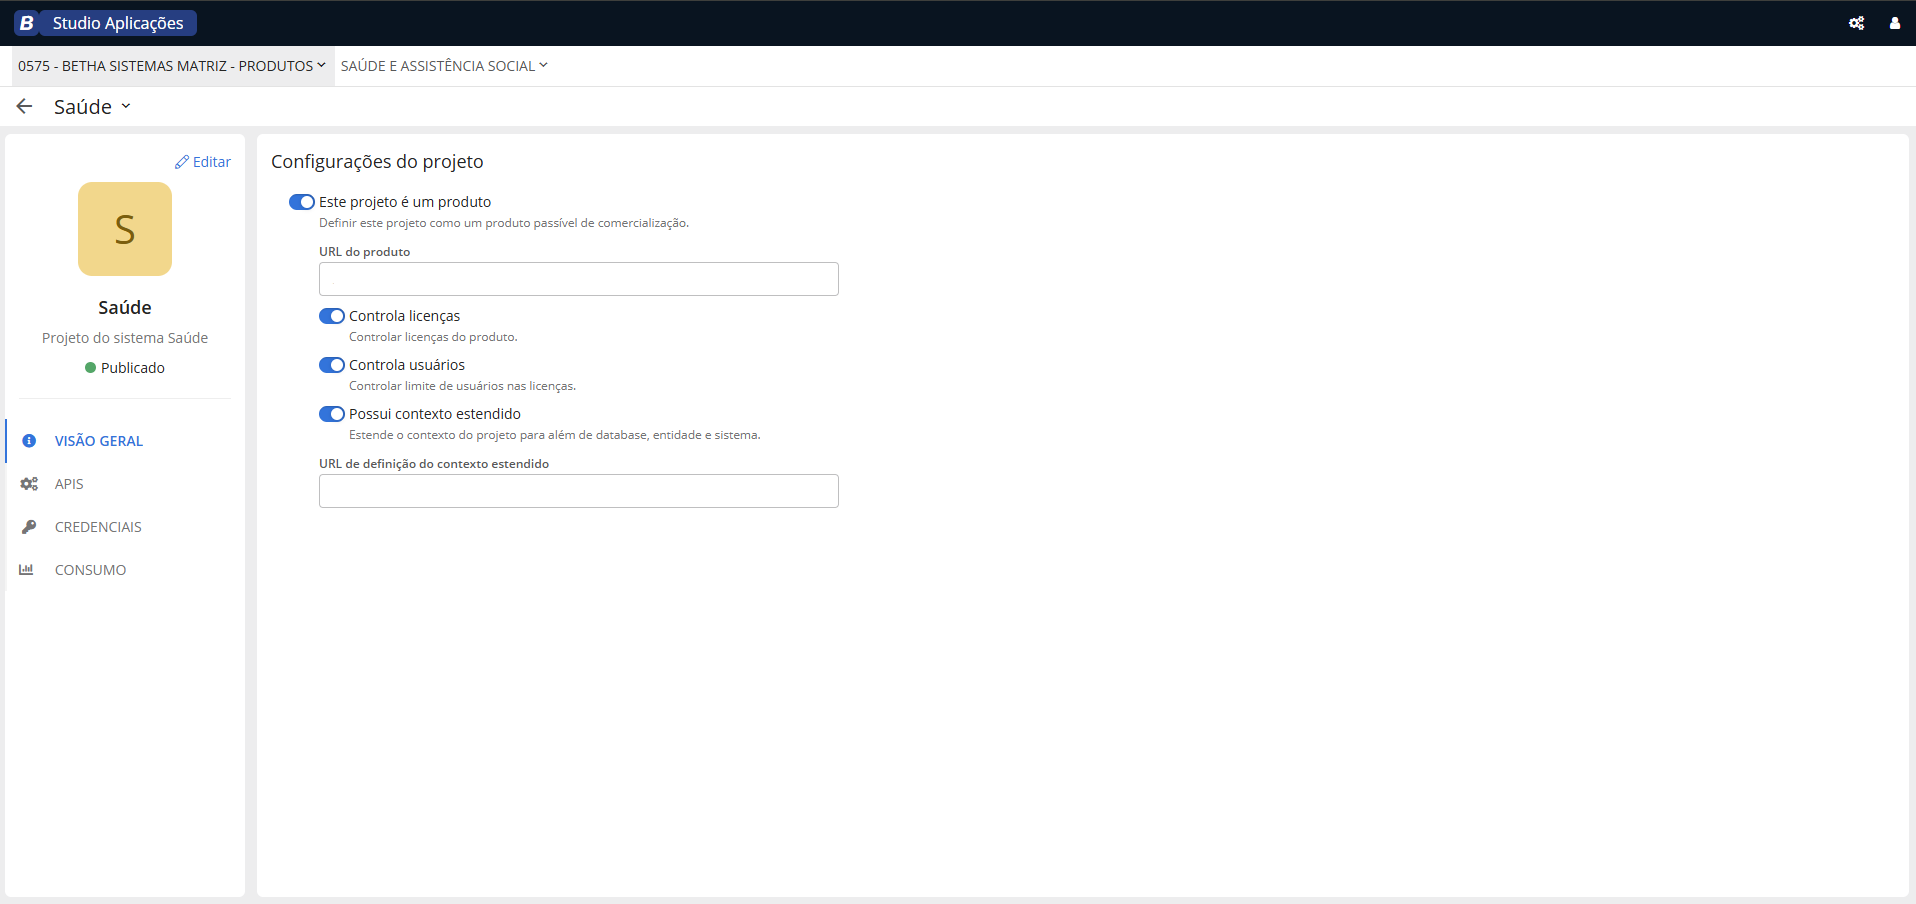Click the bold Saúde name under the avatar
This screenshot has width=1916, height=904.
tap(125, 308)
